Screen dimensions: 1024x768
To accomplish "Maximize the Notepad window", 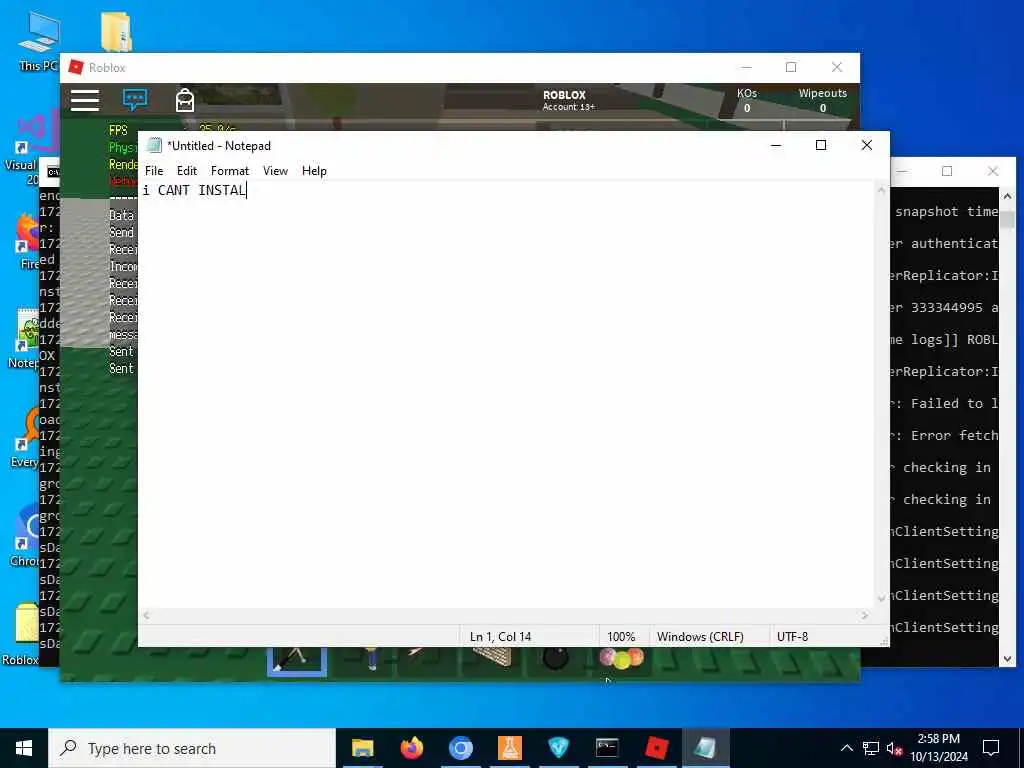I will point(821,145).
